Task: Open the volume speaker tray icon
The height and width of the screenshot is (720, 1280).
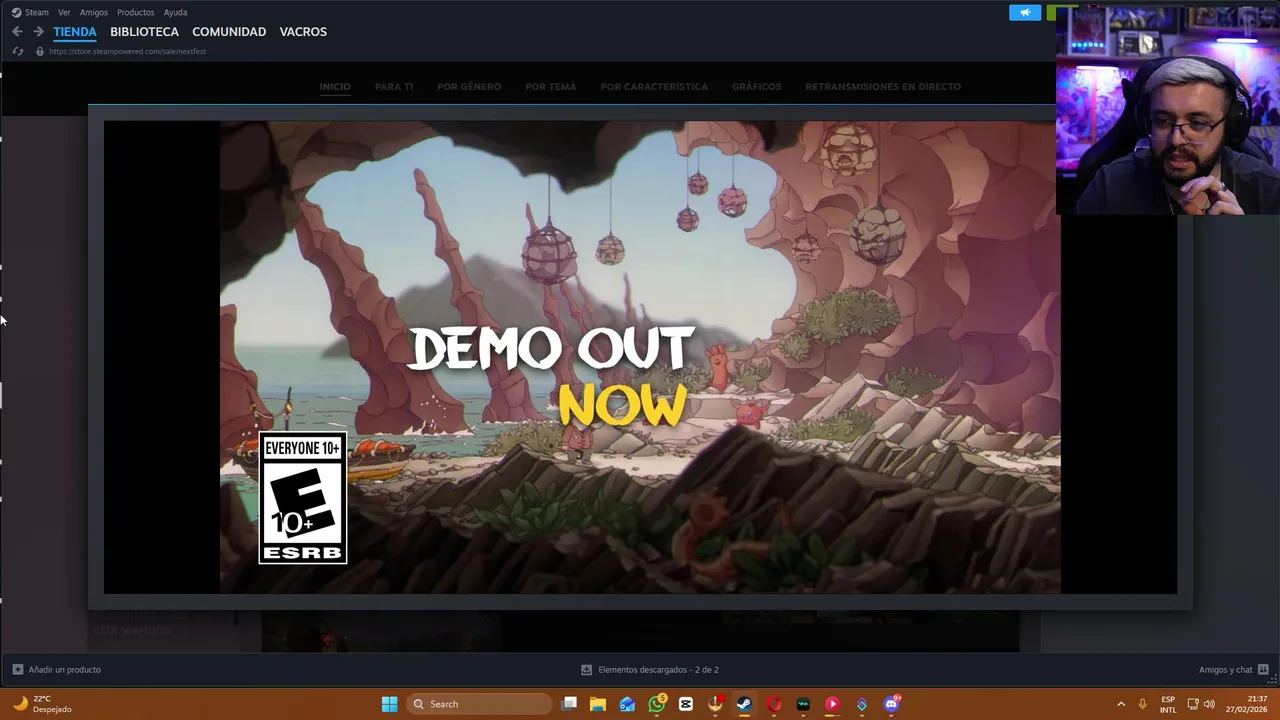Action: pos(1209,704)
